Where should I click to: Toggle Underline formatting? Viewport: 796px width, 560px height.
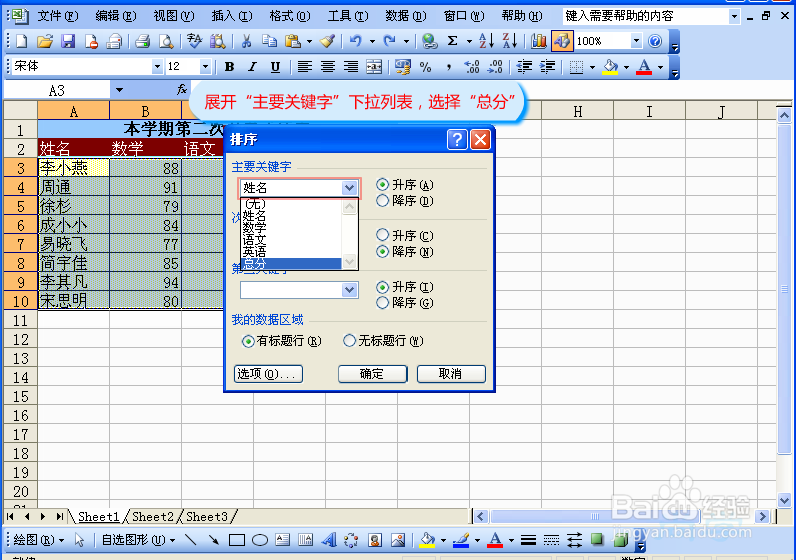[275, 67]
